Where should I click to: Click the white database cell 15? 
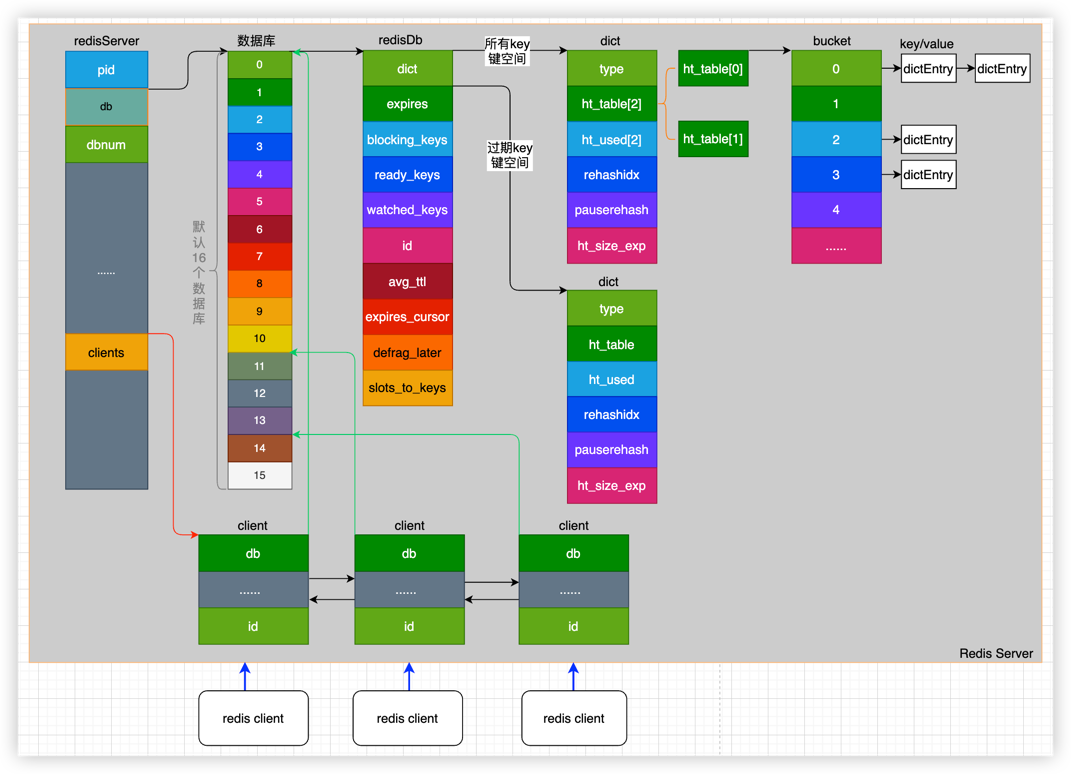[x=260, y=475]
